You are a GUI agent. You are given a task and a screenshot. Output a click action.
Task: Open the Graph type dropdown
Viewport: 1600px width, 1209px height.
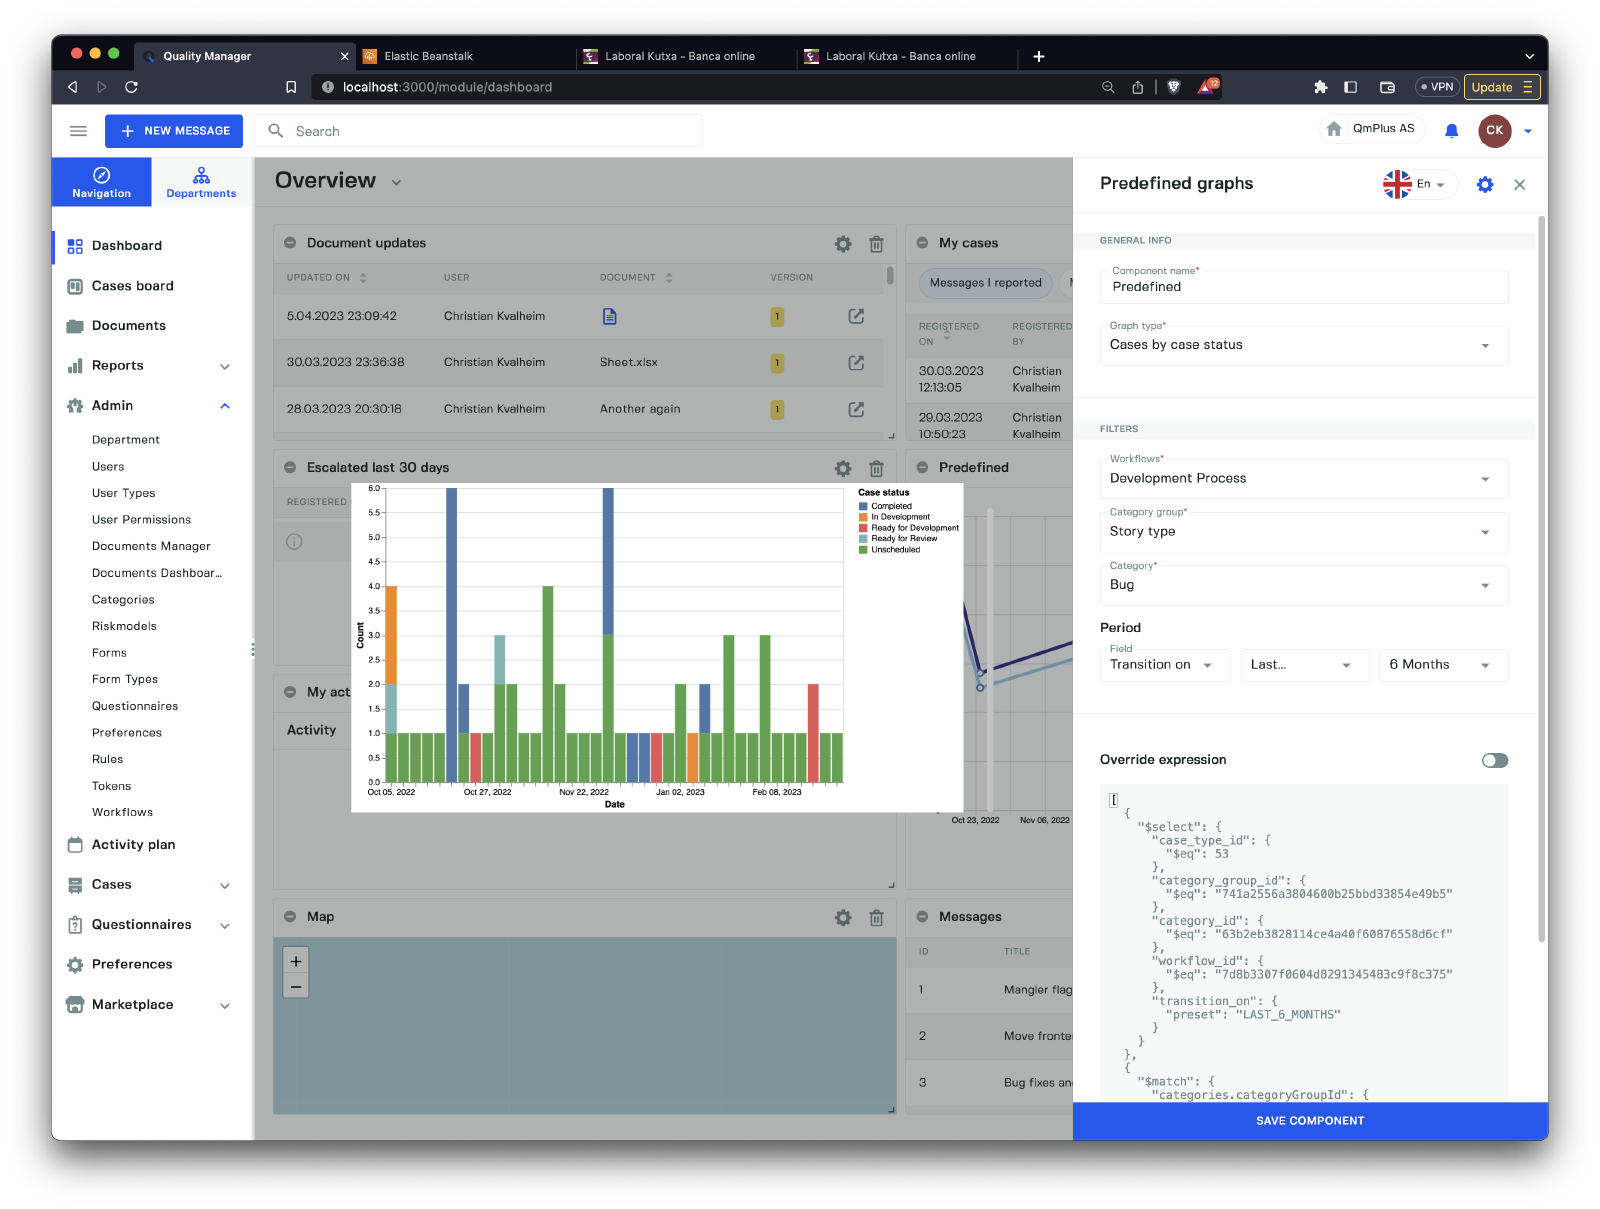(x=1303, y=345)
